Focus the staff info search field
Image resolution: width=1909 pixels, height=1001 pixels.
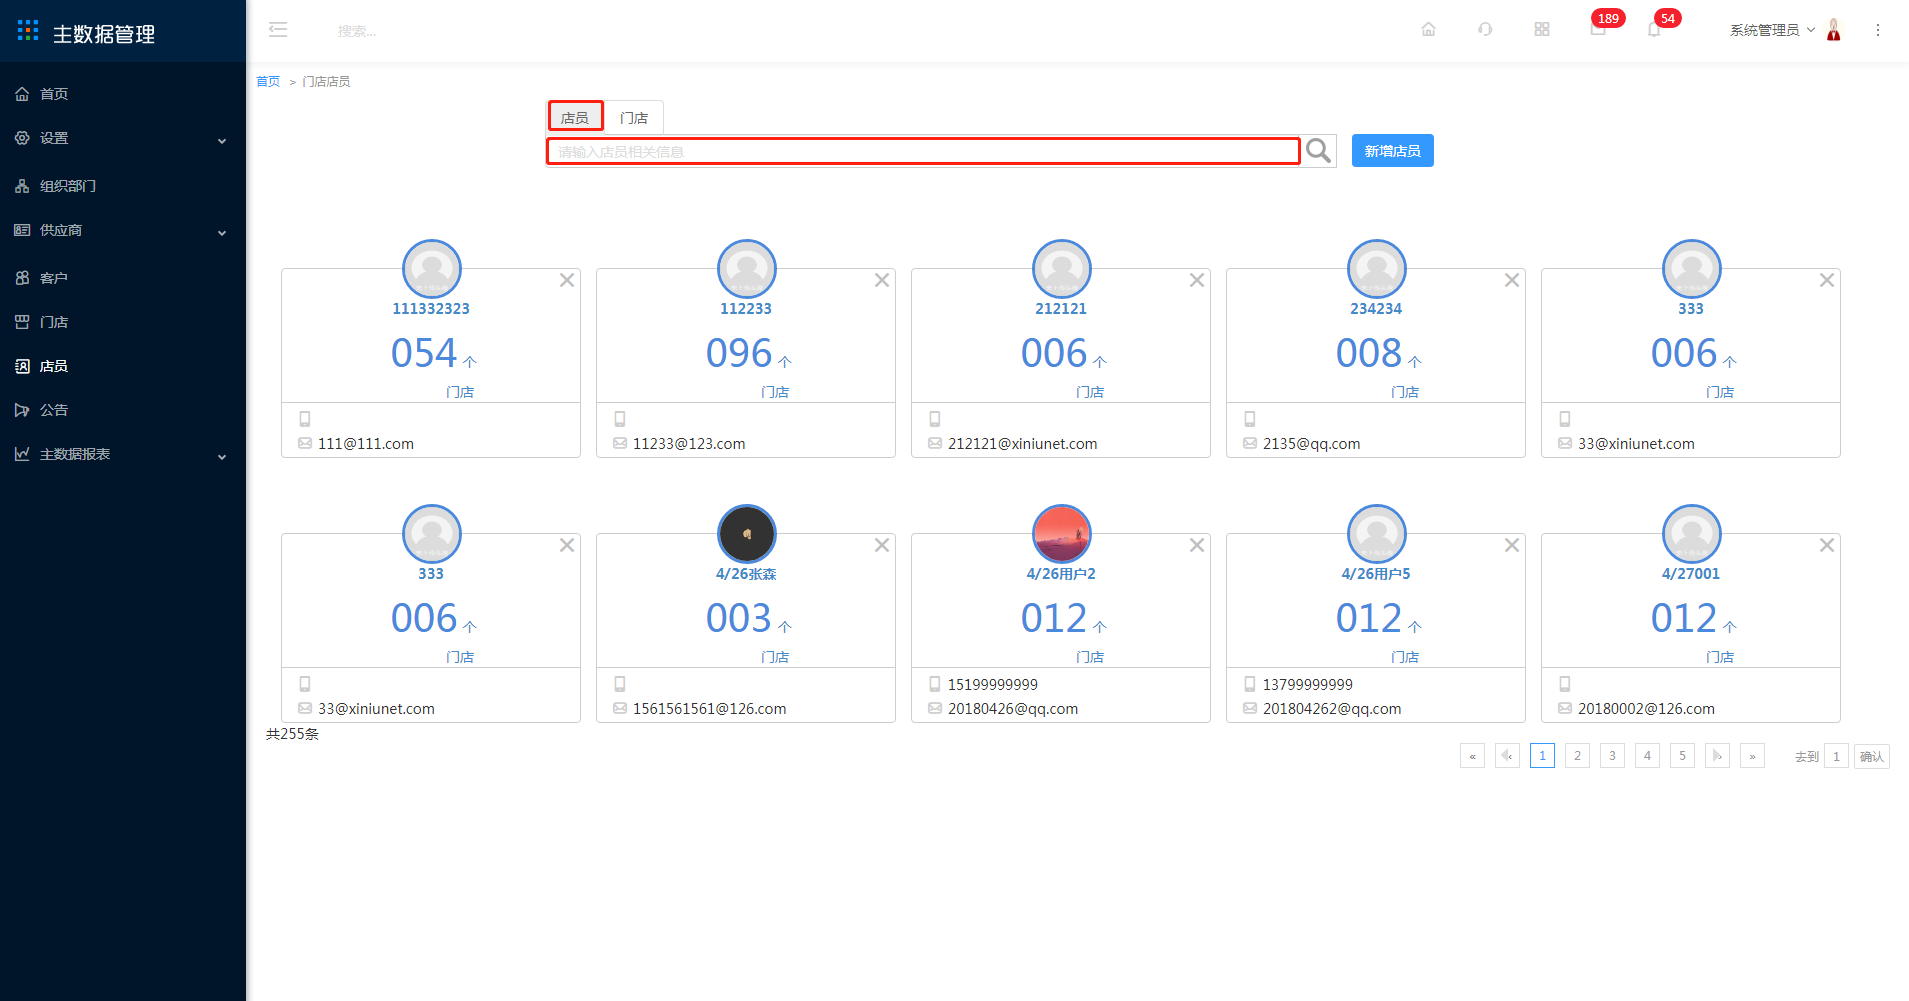tap(922, 151)
